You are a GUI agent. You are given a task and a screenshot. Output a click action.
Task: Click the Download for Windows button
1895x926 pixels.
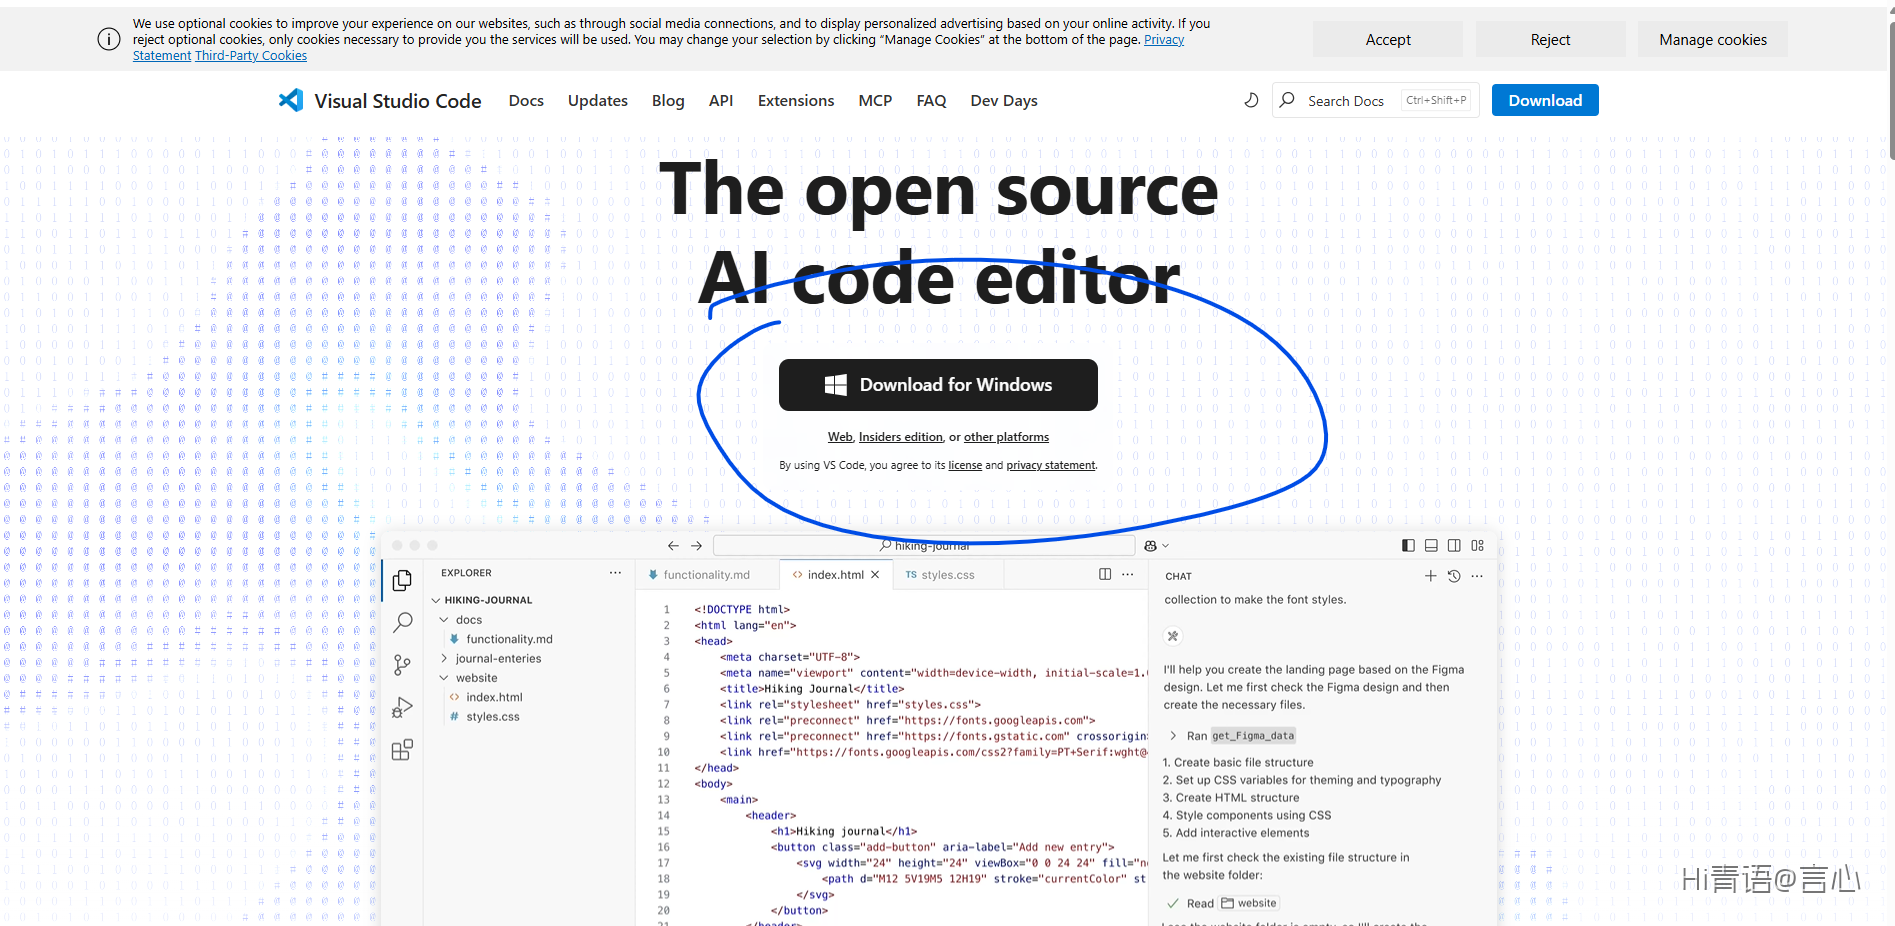point(938,385)
